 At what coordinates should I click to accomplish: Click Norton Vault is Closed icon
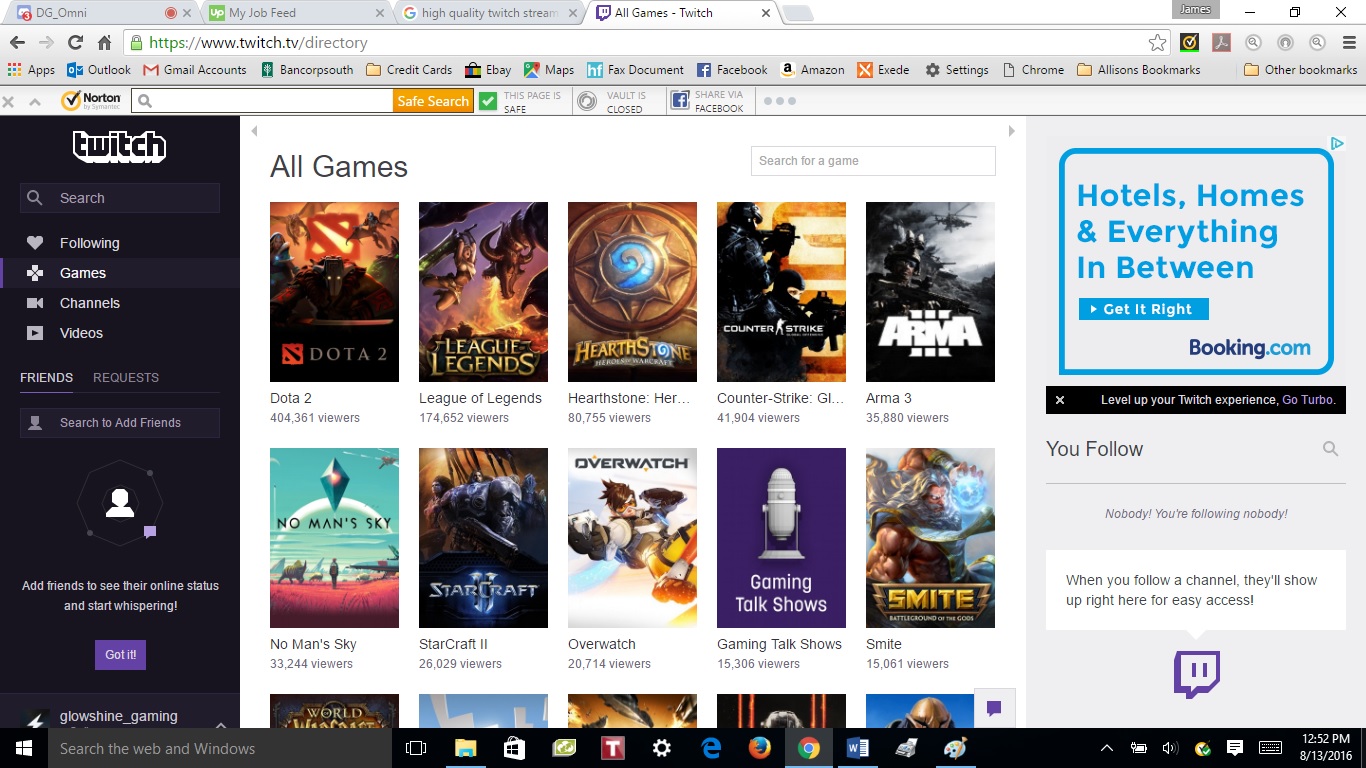(x=587, y=101)
